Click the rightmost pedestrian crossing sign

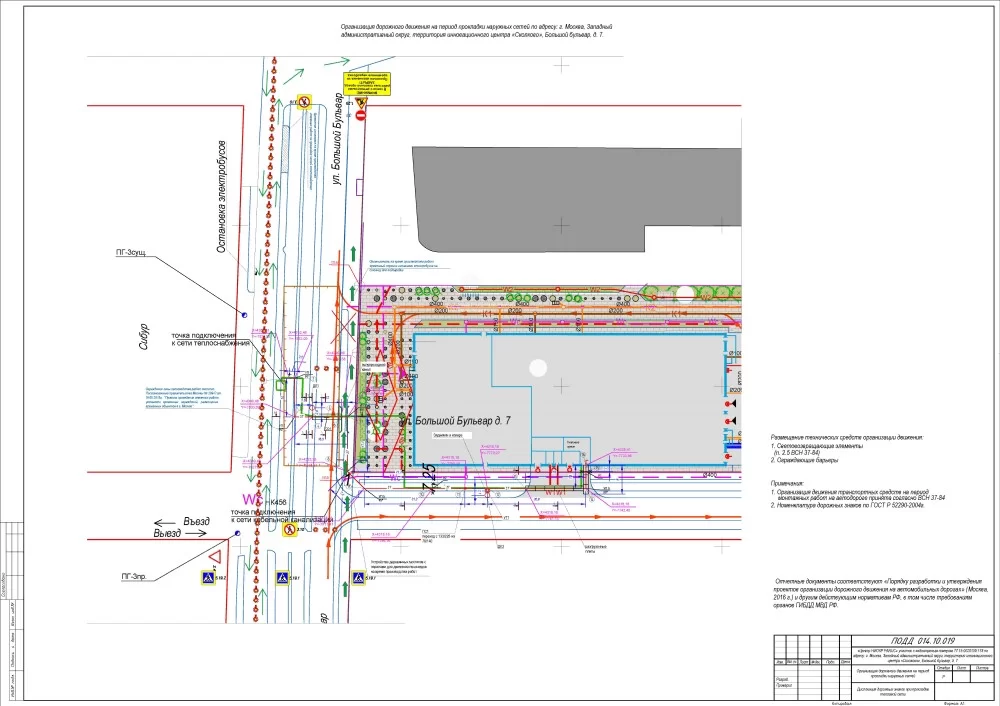click(x=358, y=578)
